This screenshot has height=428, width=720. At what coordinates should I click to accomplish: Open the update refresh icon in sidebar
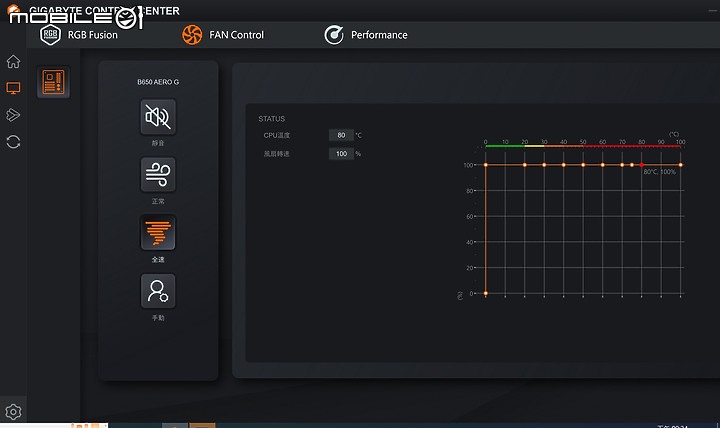(13, 141)
